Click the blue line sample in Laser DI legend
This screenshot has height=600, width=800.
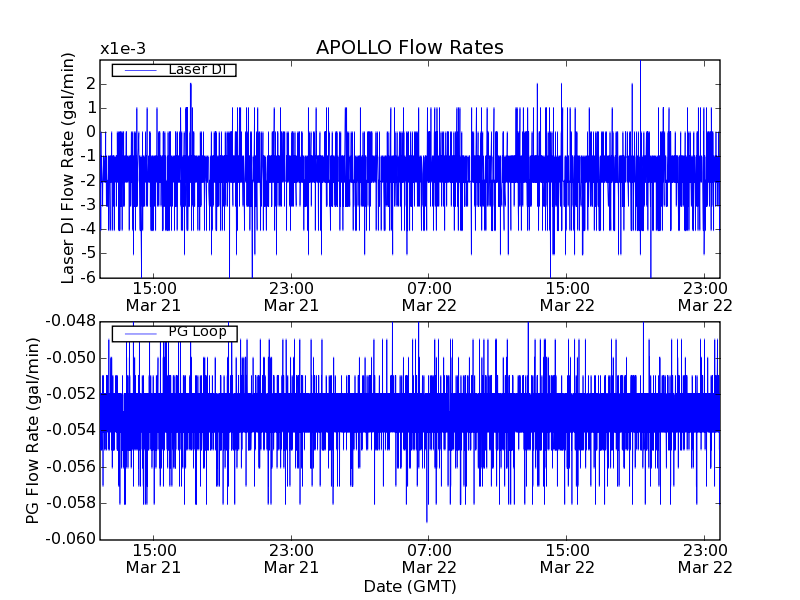[x=139, y=70]
